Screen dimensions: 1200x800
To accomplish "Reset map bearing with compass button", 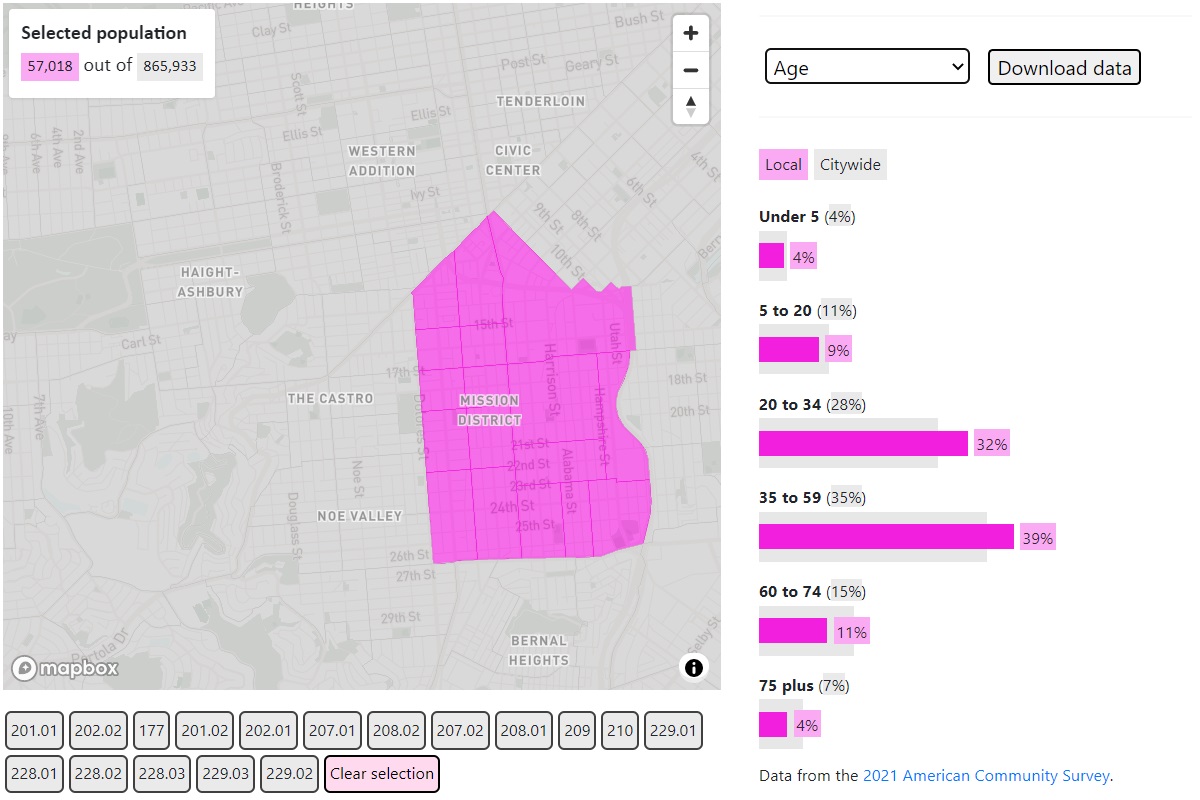I will tap(690, 106).
